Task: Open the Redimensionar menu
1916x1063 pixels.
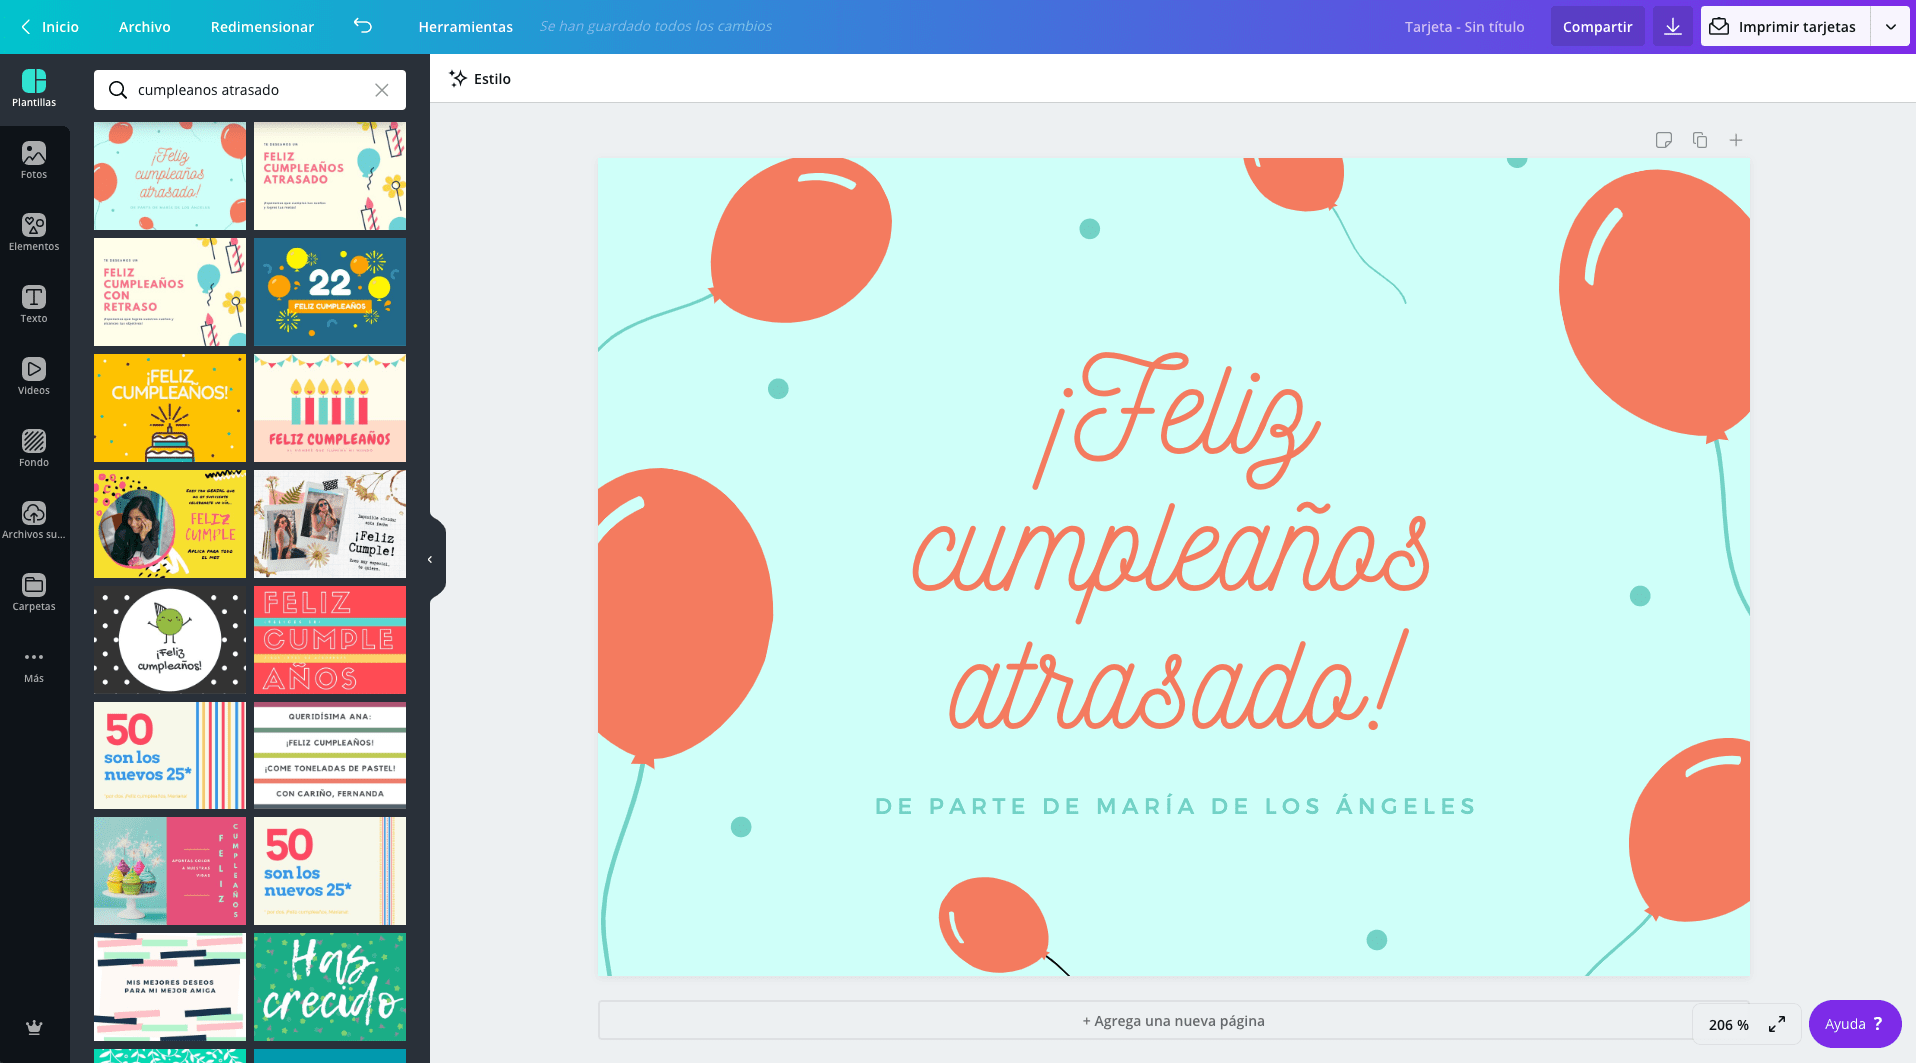Action: (262, 27)
